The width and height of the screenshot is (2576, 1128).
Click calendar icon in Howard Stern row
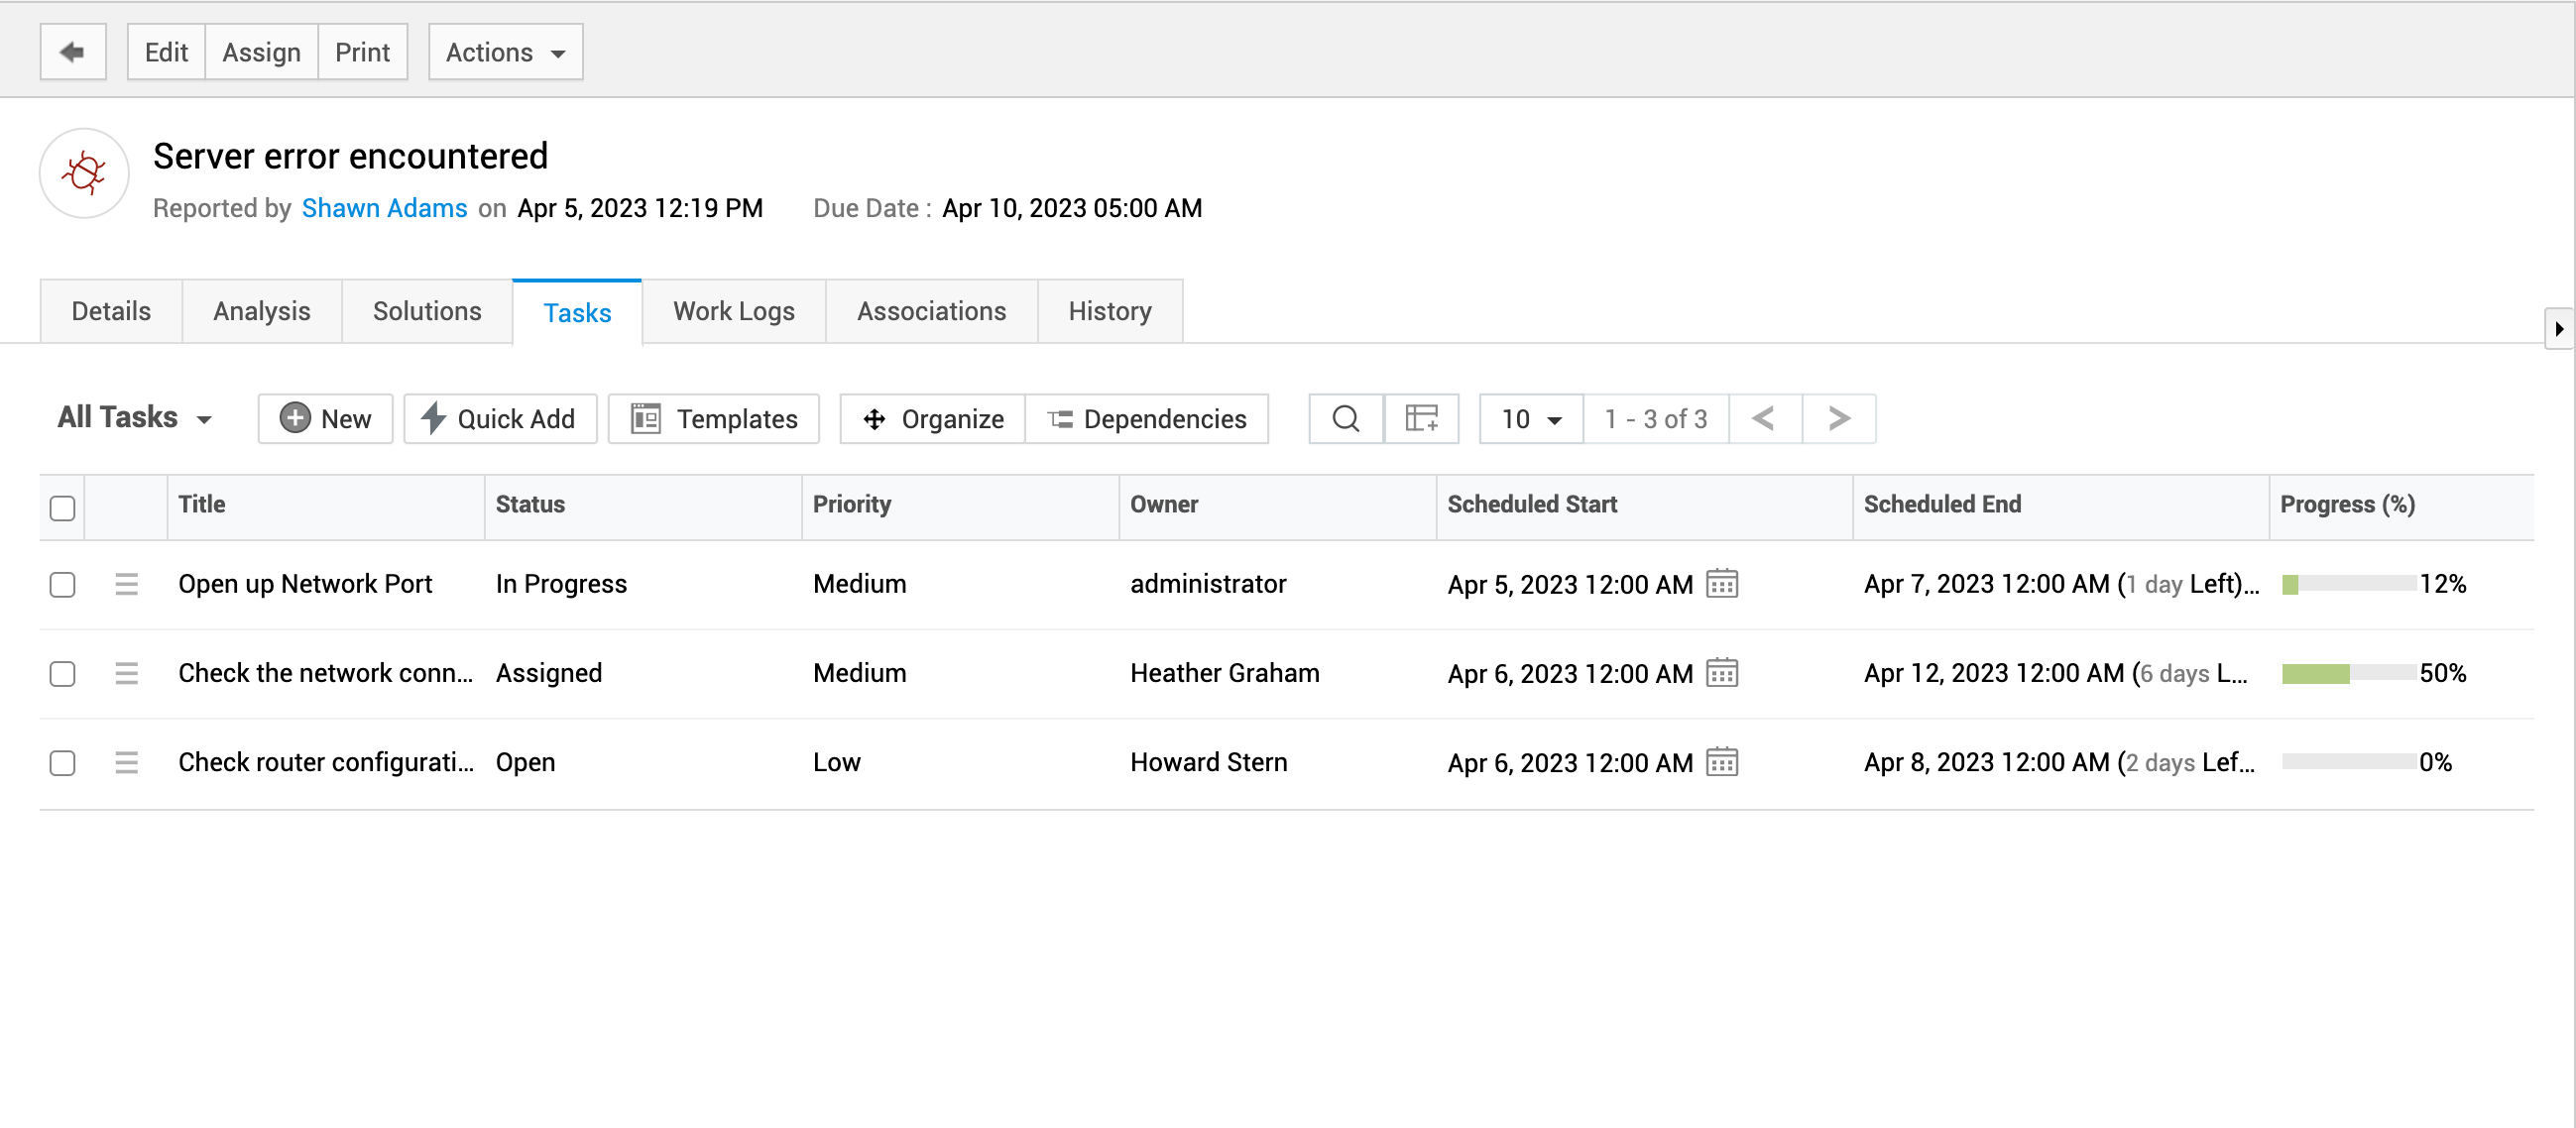coord(1721,762)
